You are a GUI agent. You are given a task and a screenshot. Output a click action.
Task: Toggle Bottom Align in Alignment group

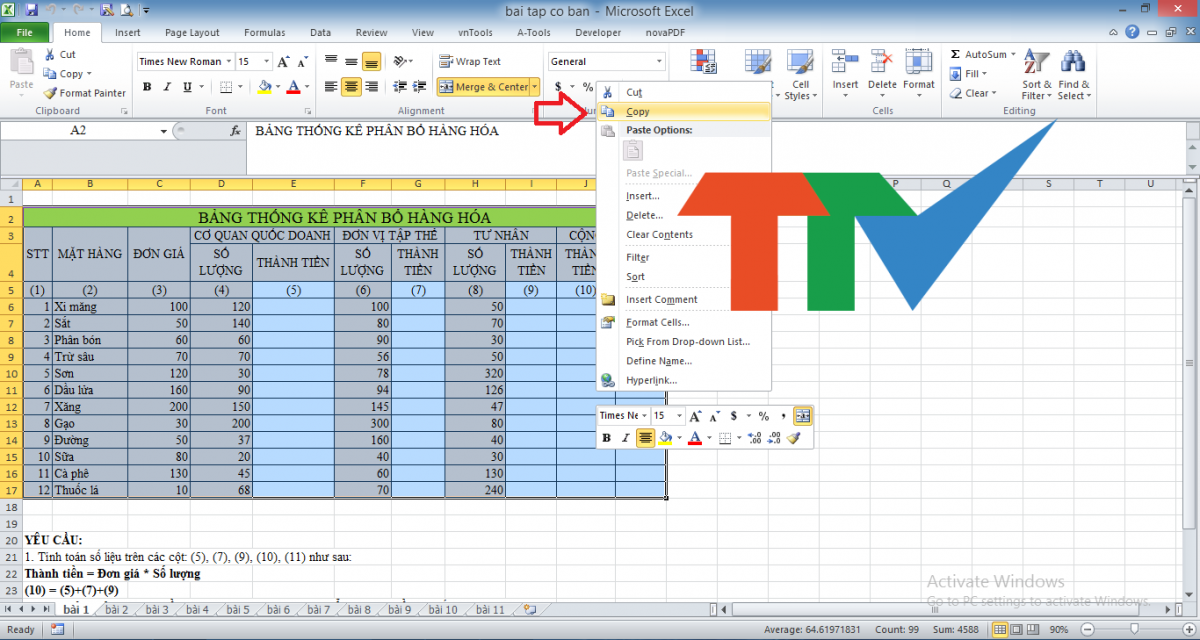tap(371, 61)
